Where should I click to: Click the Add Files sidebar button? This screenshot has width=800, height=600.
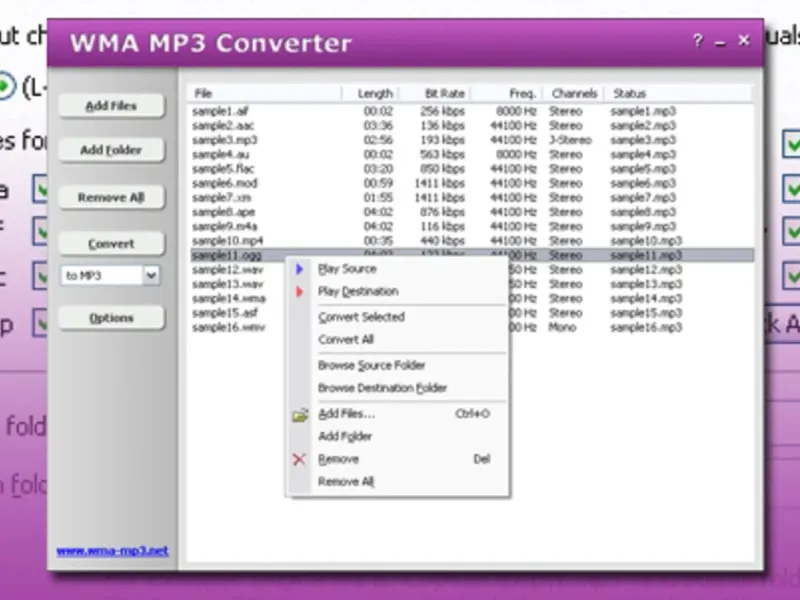point(111,106)
